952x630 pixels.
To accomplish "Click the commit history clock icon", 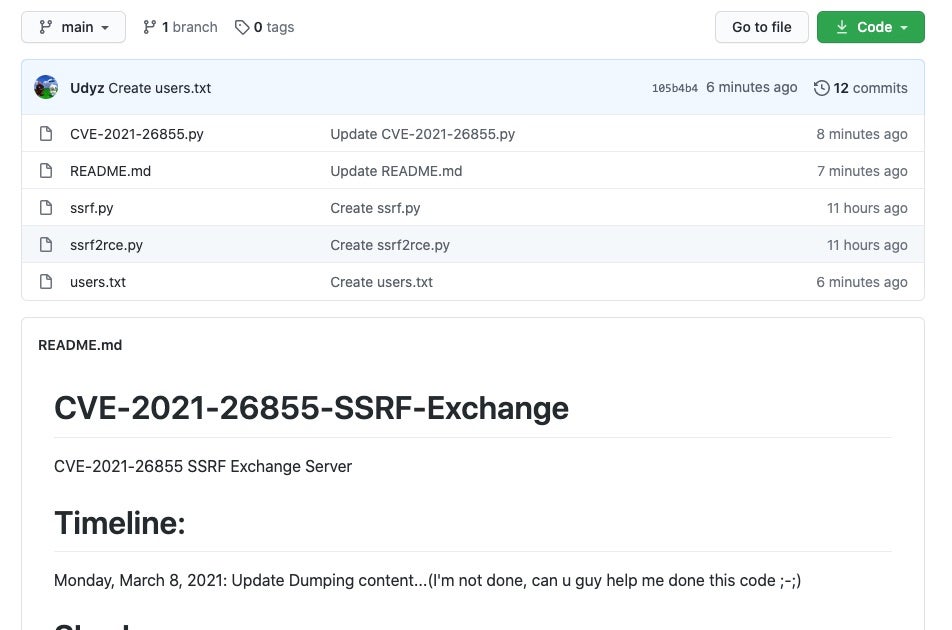I will pos(821,88).
